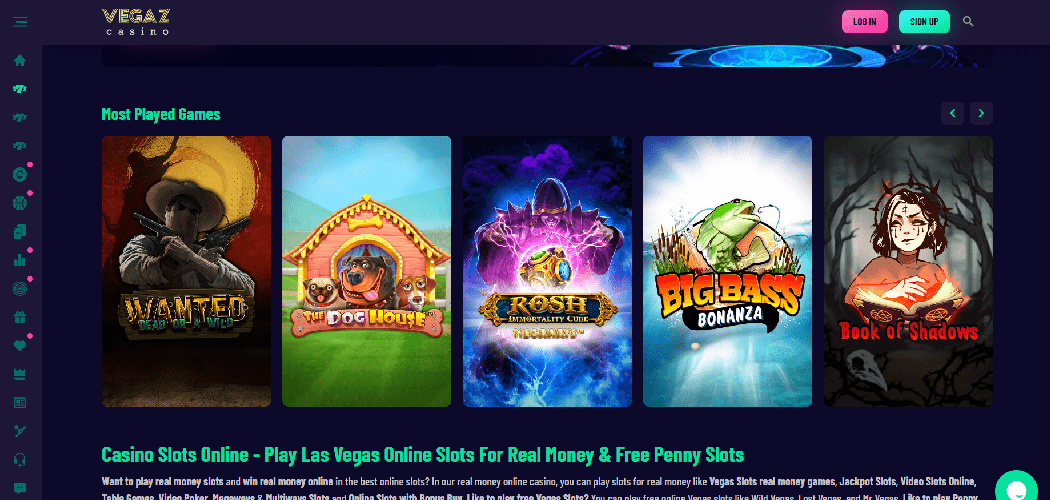Viewport: 1050px width, 500px height.
Task: Click the headset support icon in sidebar
Action: point(20,459)
